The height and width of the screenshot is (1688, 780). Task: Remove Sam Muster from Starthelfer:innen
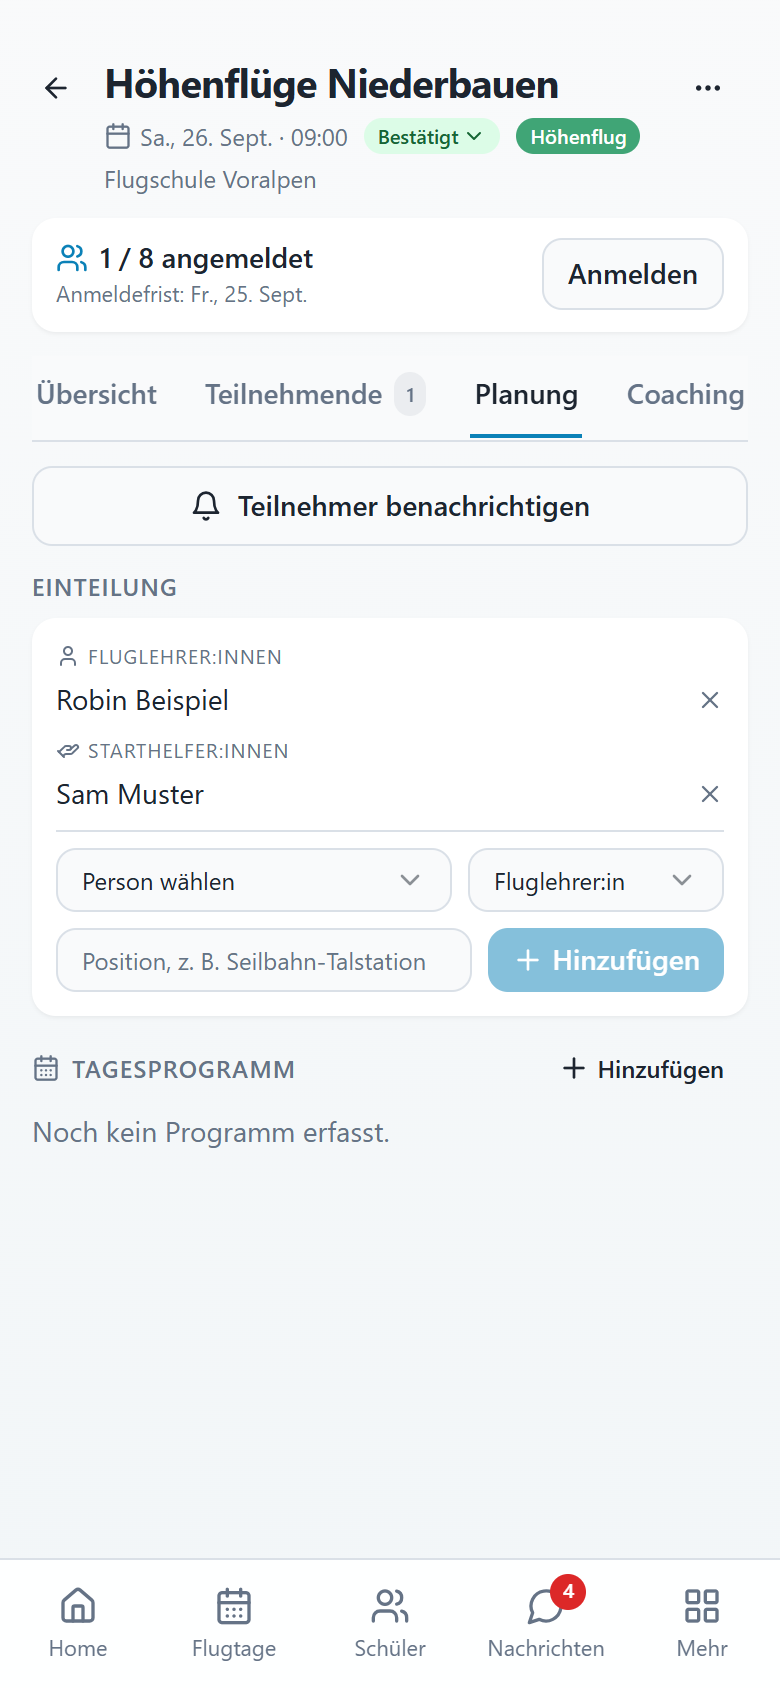[710, 794]
